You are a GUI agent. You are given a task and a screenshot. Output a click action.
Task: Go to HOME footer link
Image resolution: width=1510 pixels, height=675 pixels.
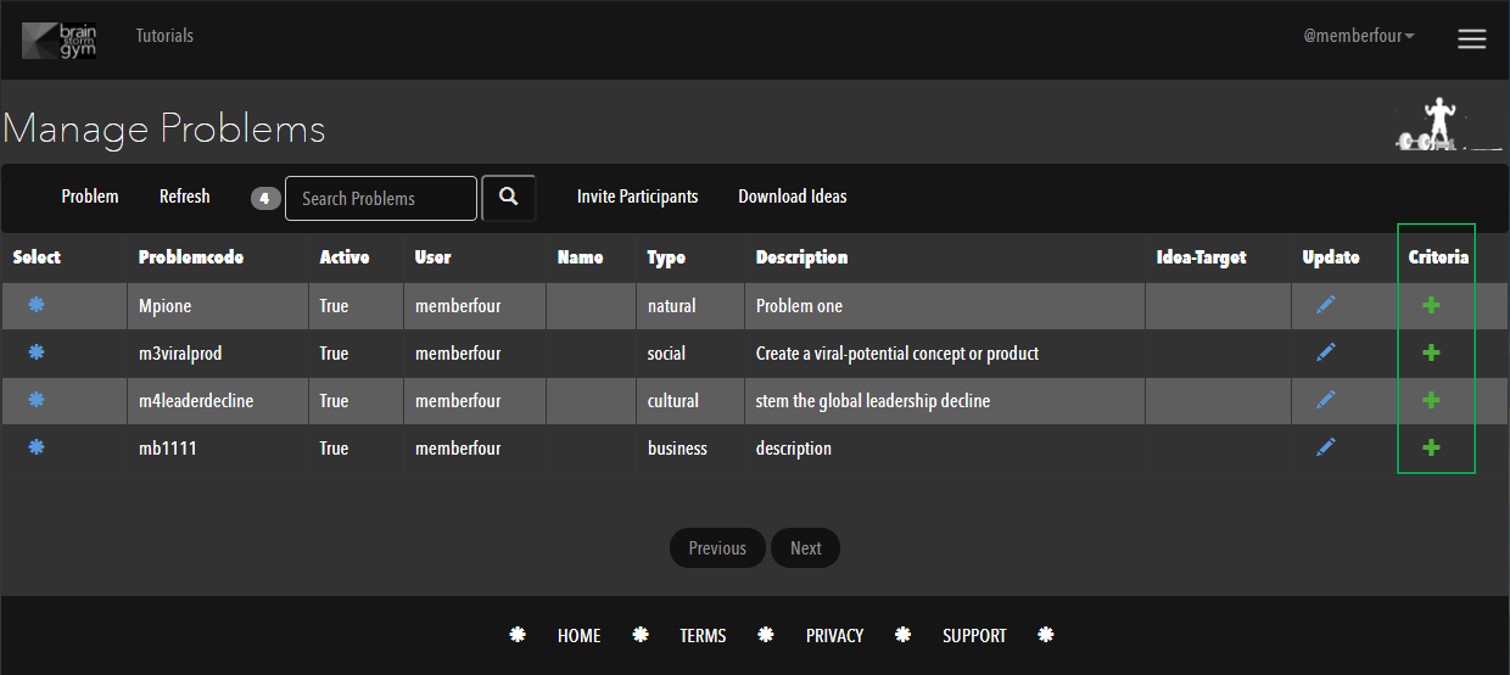pos(579,636)
